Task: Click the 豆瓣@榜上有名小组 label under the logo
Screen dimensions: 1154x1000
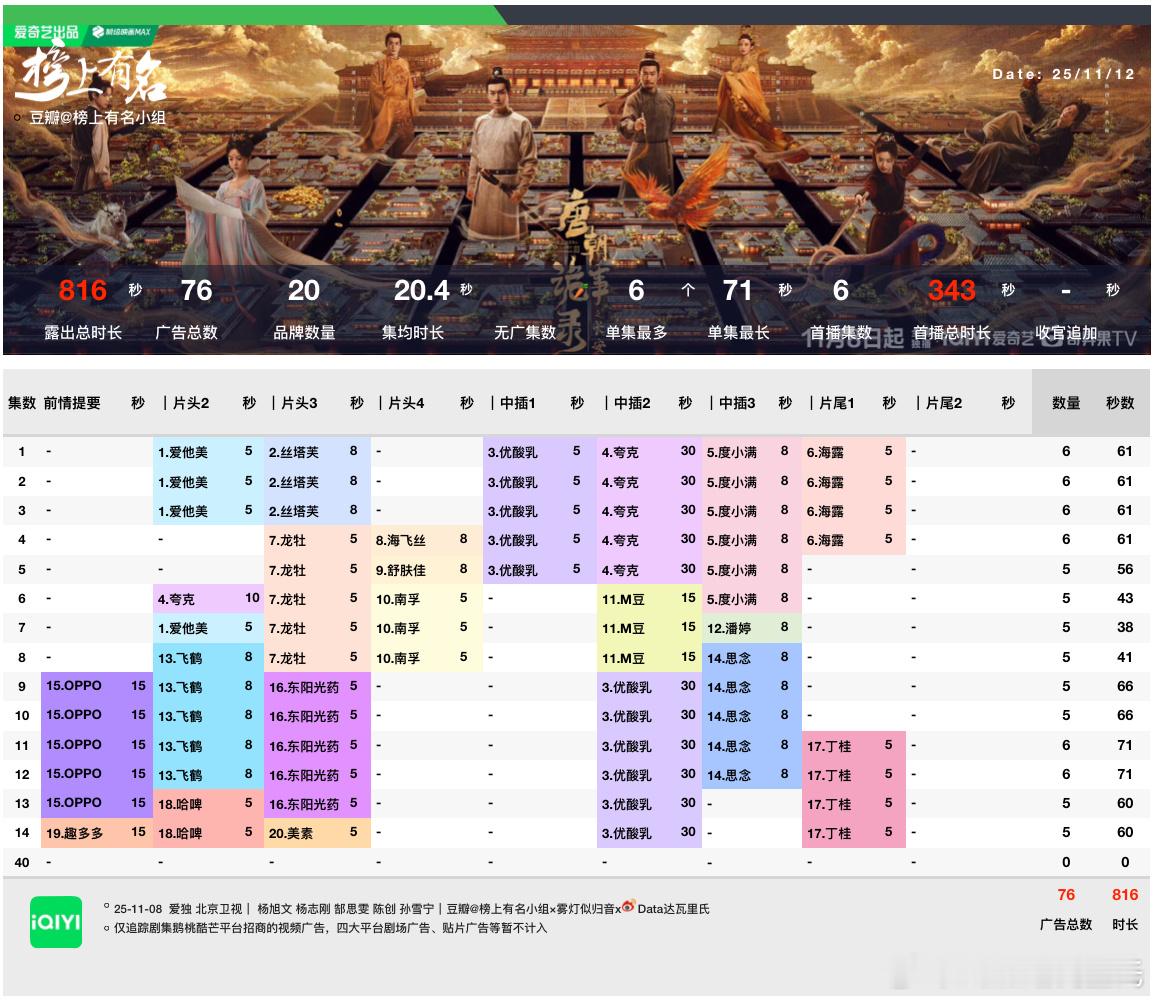Action: point(97,118)
